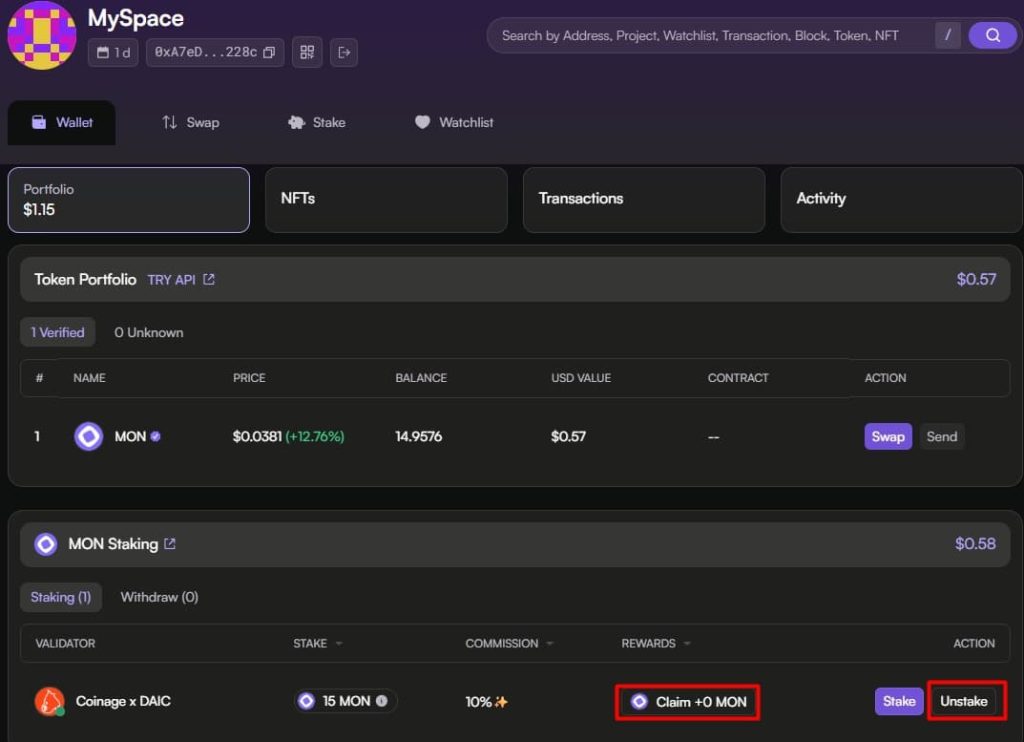Select the 1 Verified tokens filter
The image size is (1024, 742).
coord(57,332)
